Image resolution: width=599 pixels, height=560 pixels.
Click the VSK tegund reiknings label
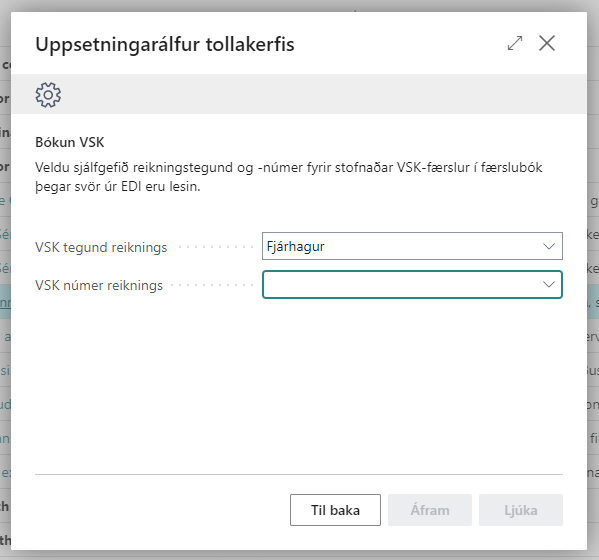click(101, 247)
